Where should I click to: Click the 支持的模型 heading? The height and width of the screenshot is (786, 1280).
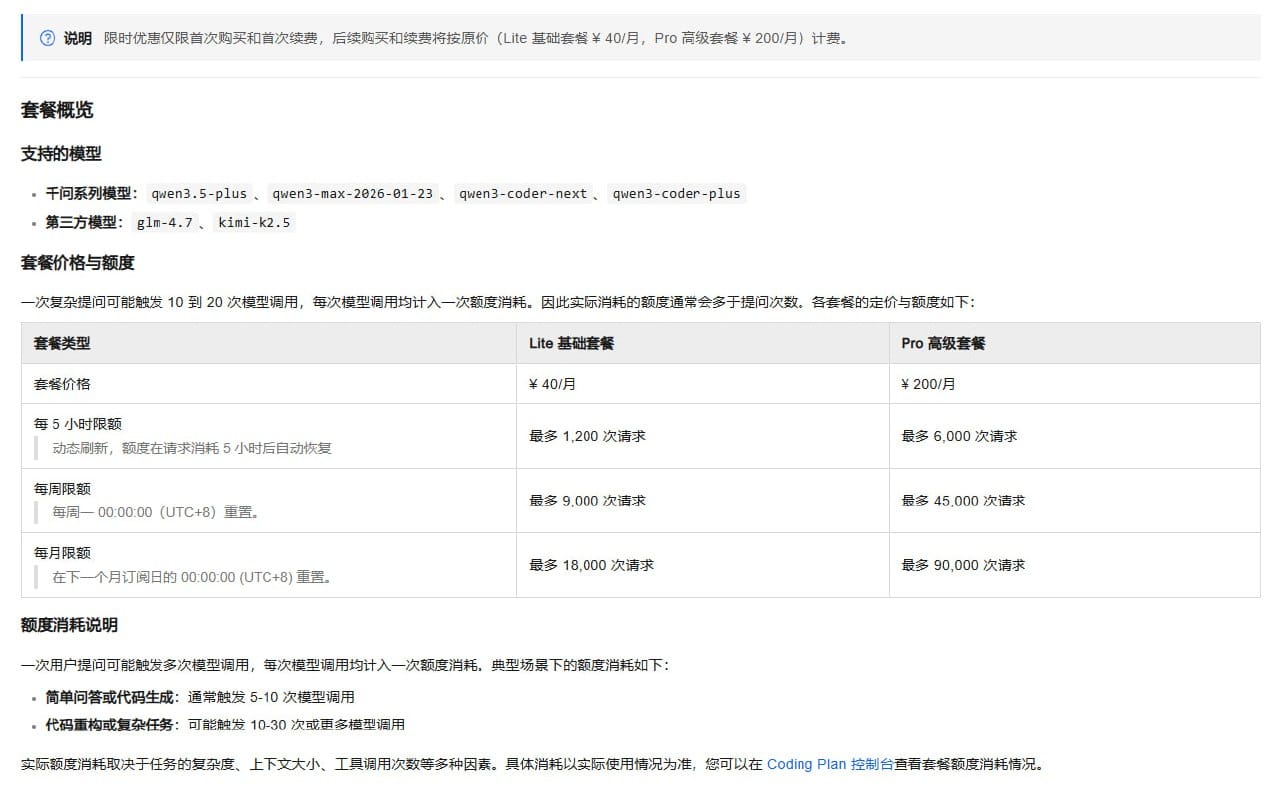click(x=61, y=154)
